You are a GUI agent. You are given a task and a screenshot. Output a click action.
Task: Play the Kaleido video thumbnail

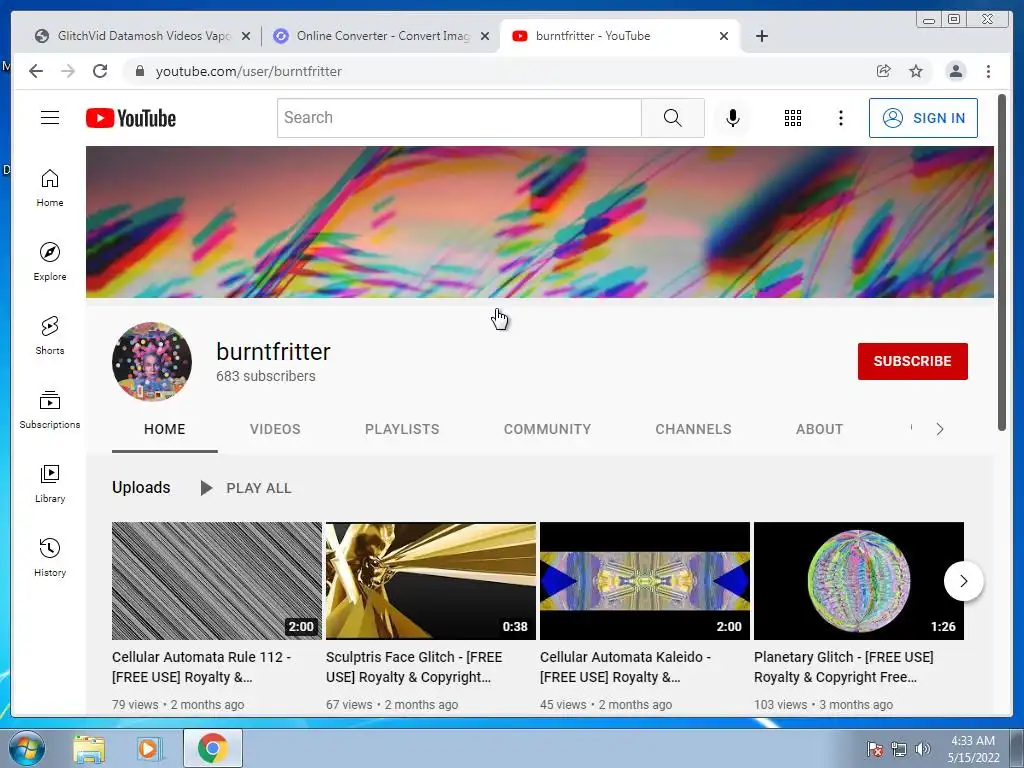point(645,581)
